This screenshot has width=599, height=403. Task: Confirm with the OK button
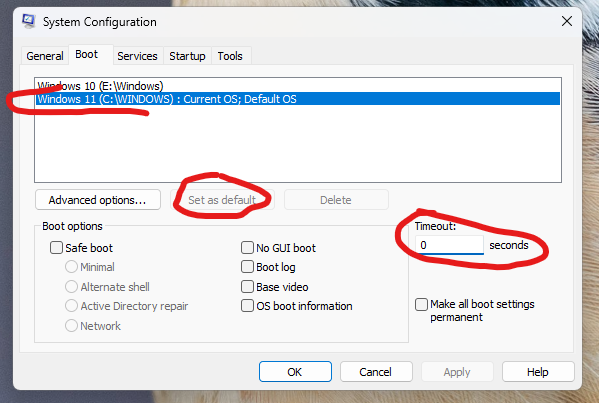tap(295, 372)
